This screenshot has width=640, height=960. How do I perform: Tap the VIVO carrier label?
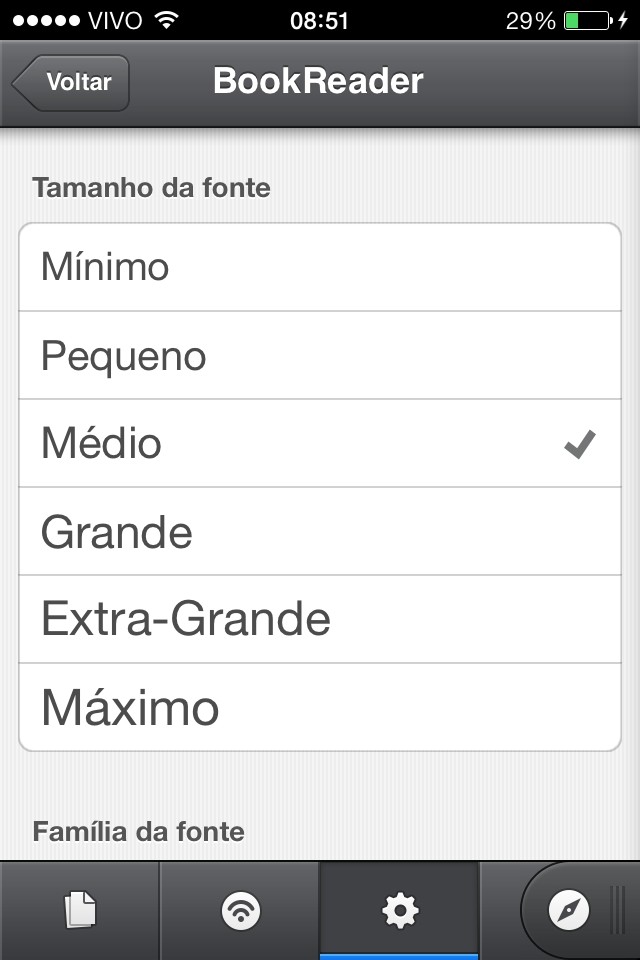coord(115,20)
